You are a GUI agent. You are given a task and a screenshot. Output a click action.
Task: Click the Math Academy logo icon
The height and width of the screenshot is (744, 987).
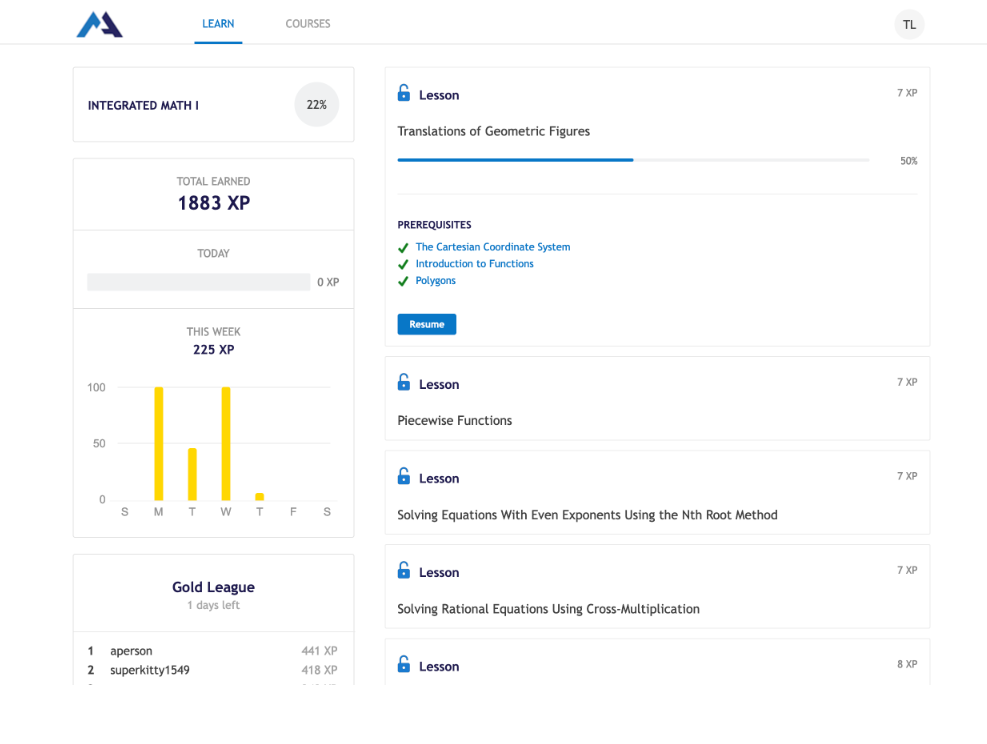(99, 24)
